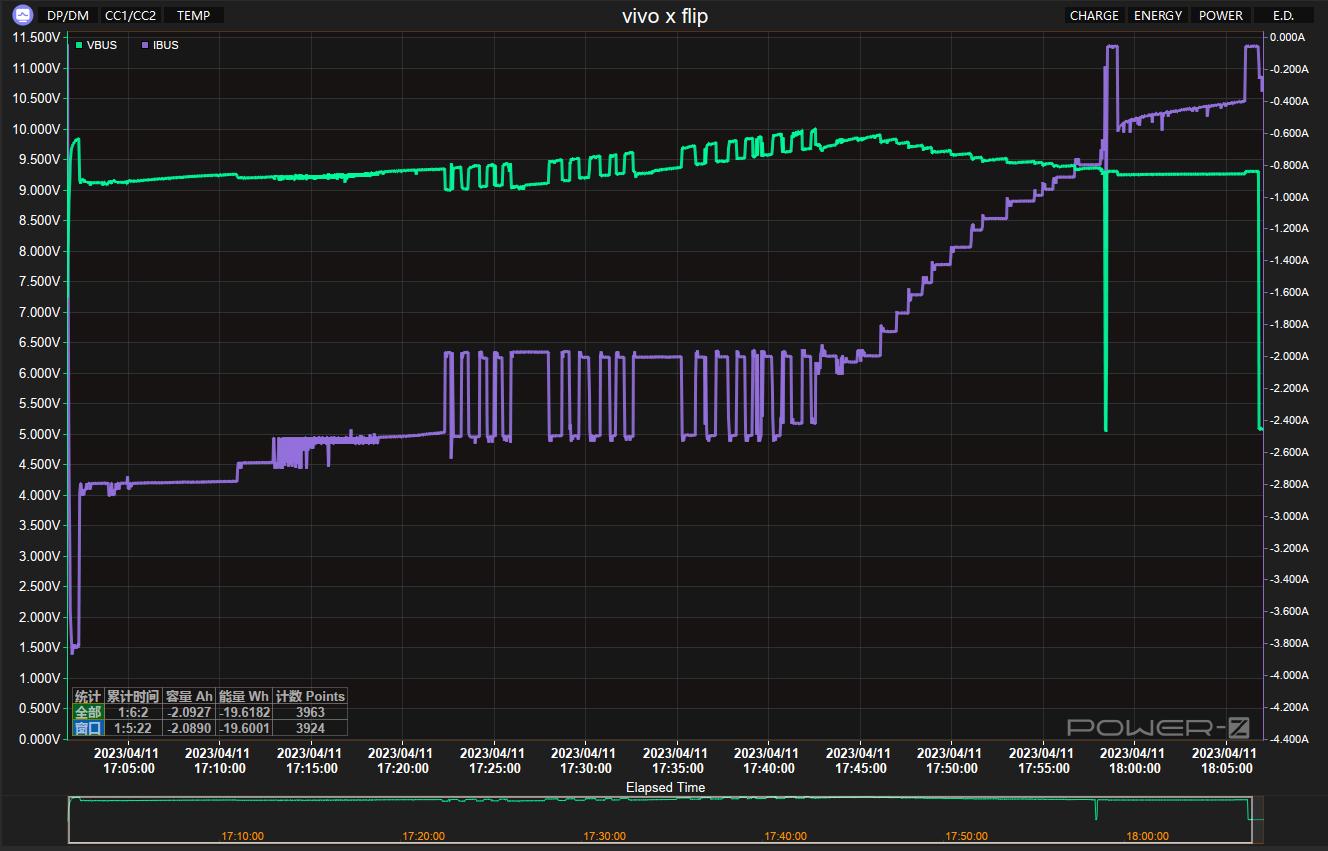
Task: Click right edge handle of overview range selector
Action: pyautogui.click(x=1251, y=820)
